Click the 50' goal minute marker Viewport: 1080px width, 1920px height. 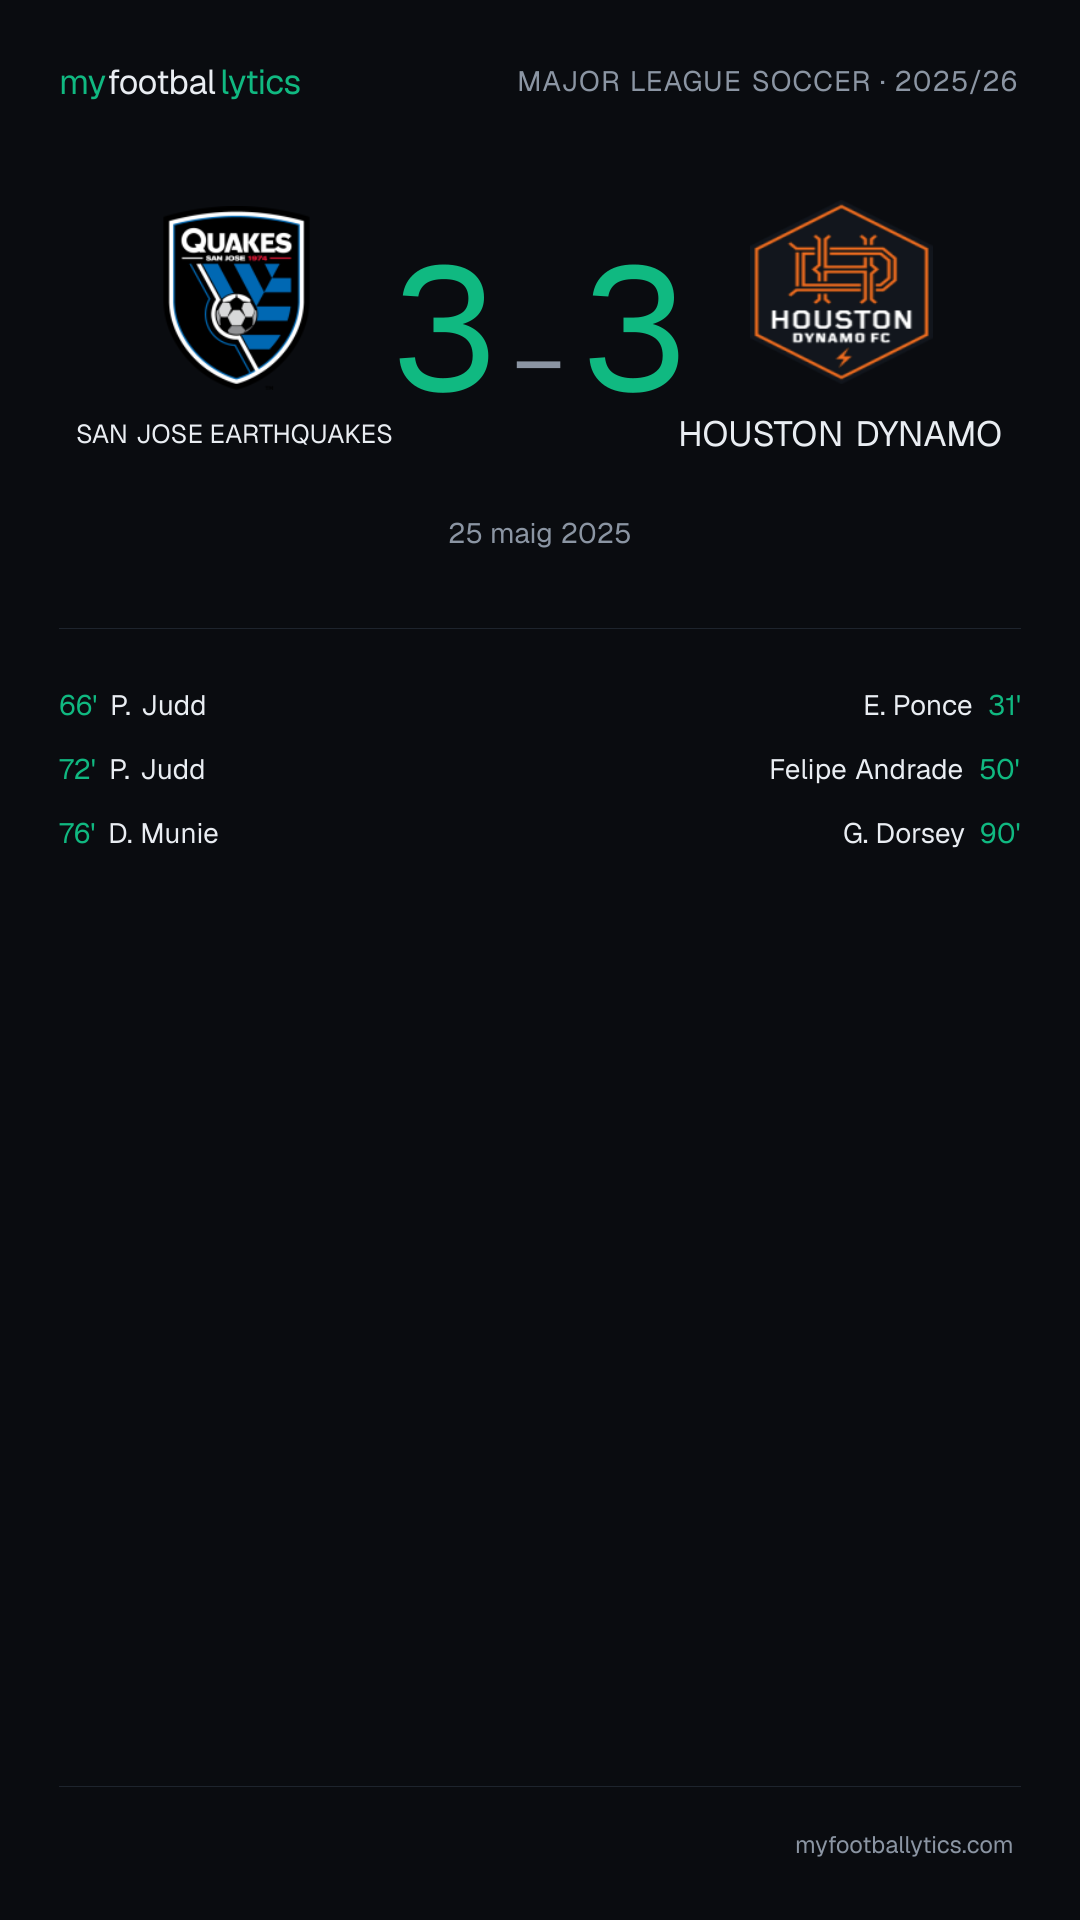pyautogui.click(x=1000, y=770)
